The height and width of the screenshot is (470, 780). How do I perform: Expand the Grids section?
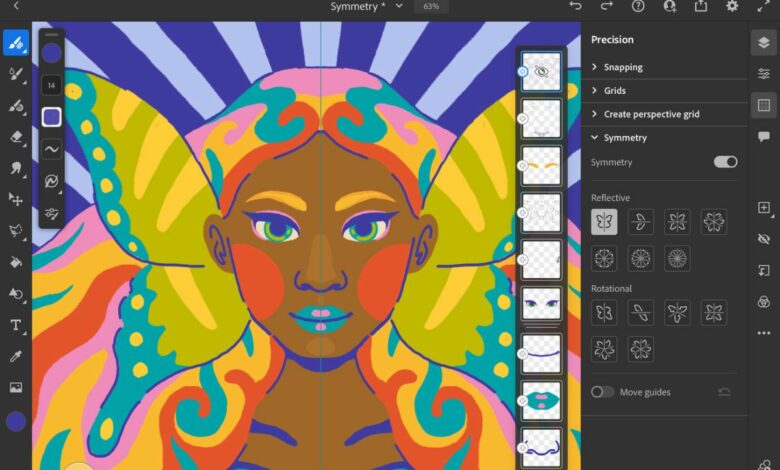point(614,90)
